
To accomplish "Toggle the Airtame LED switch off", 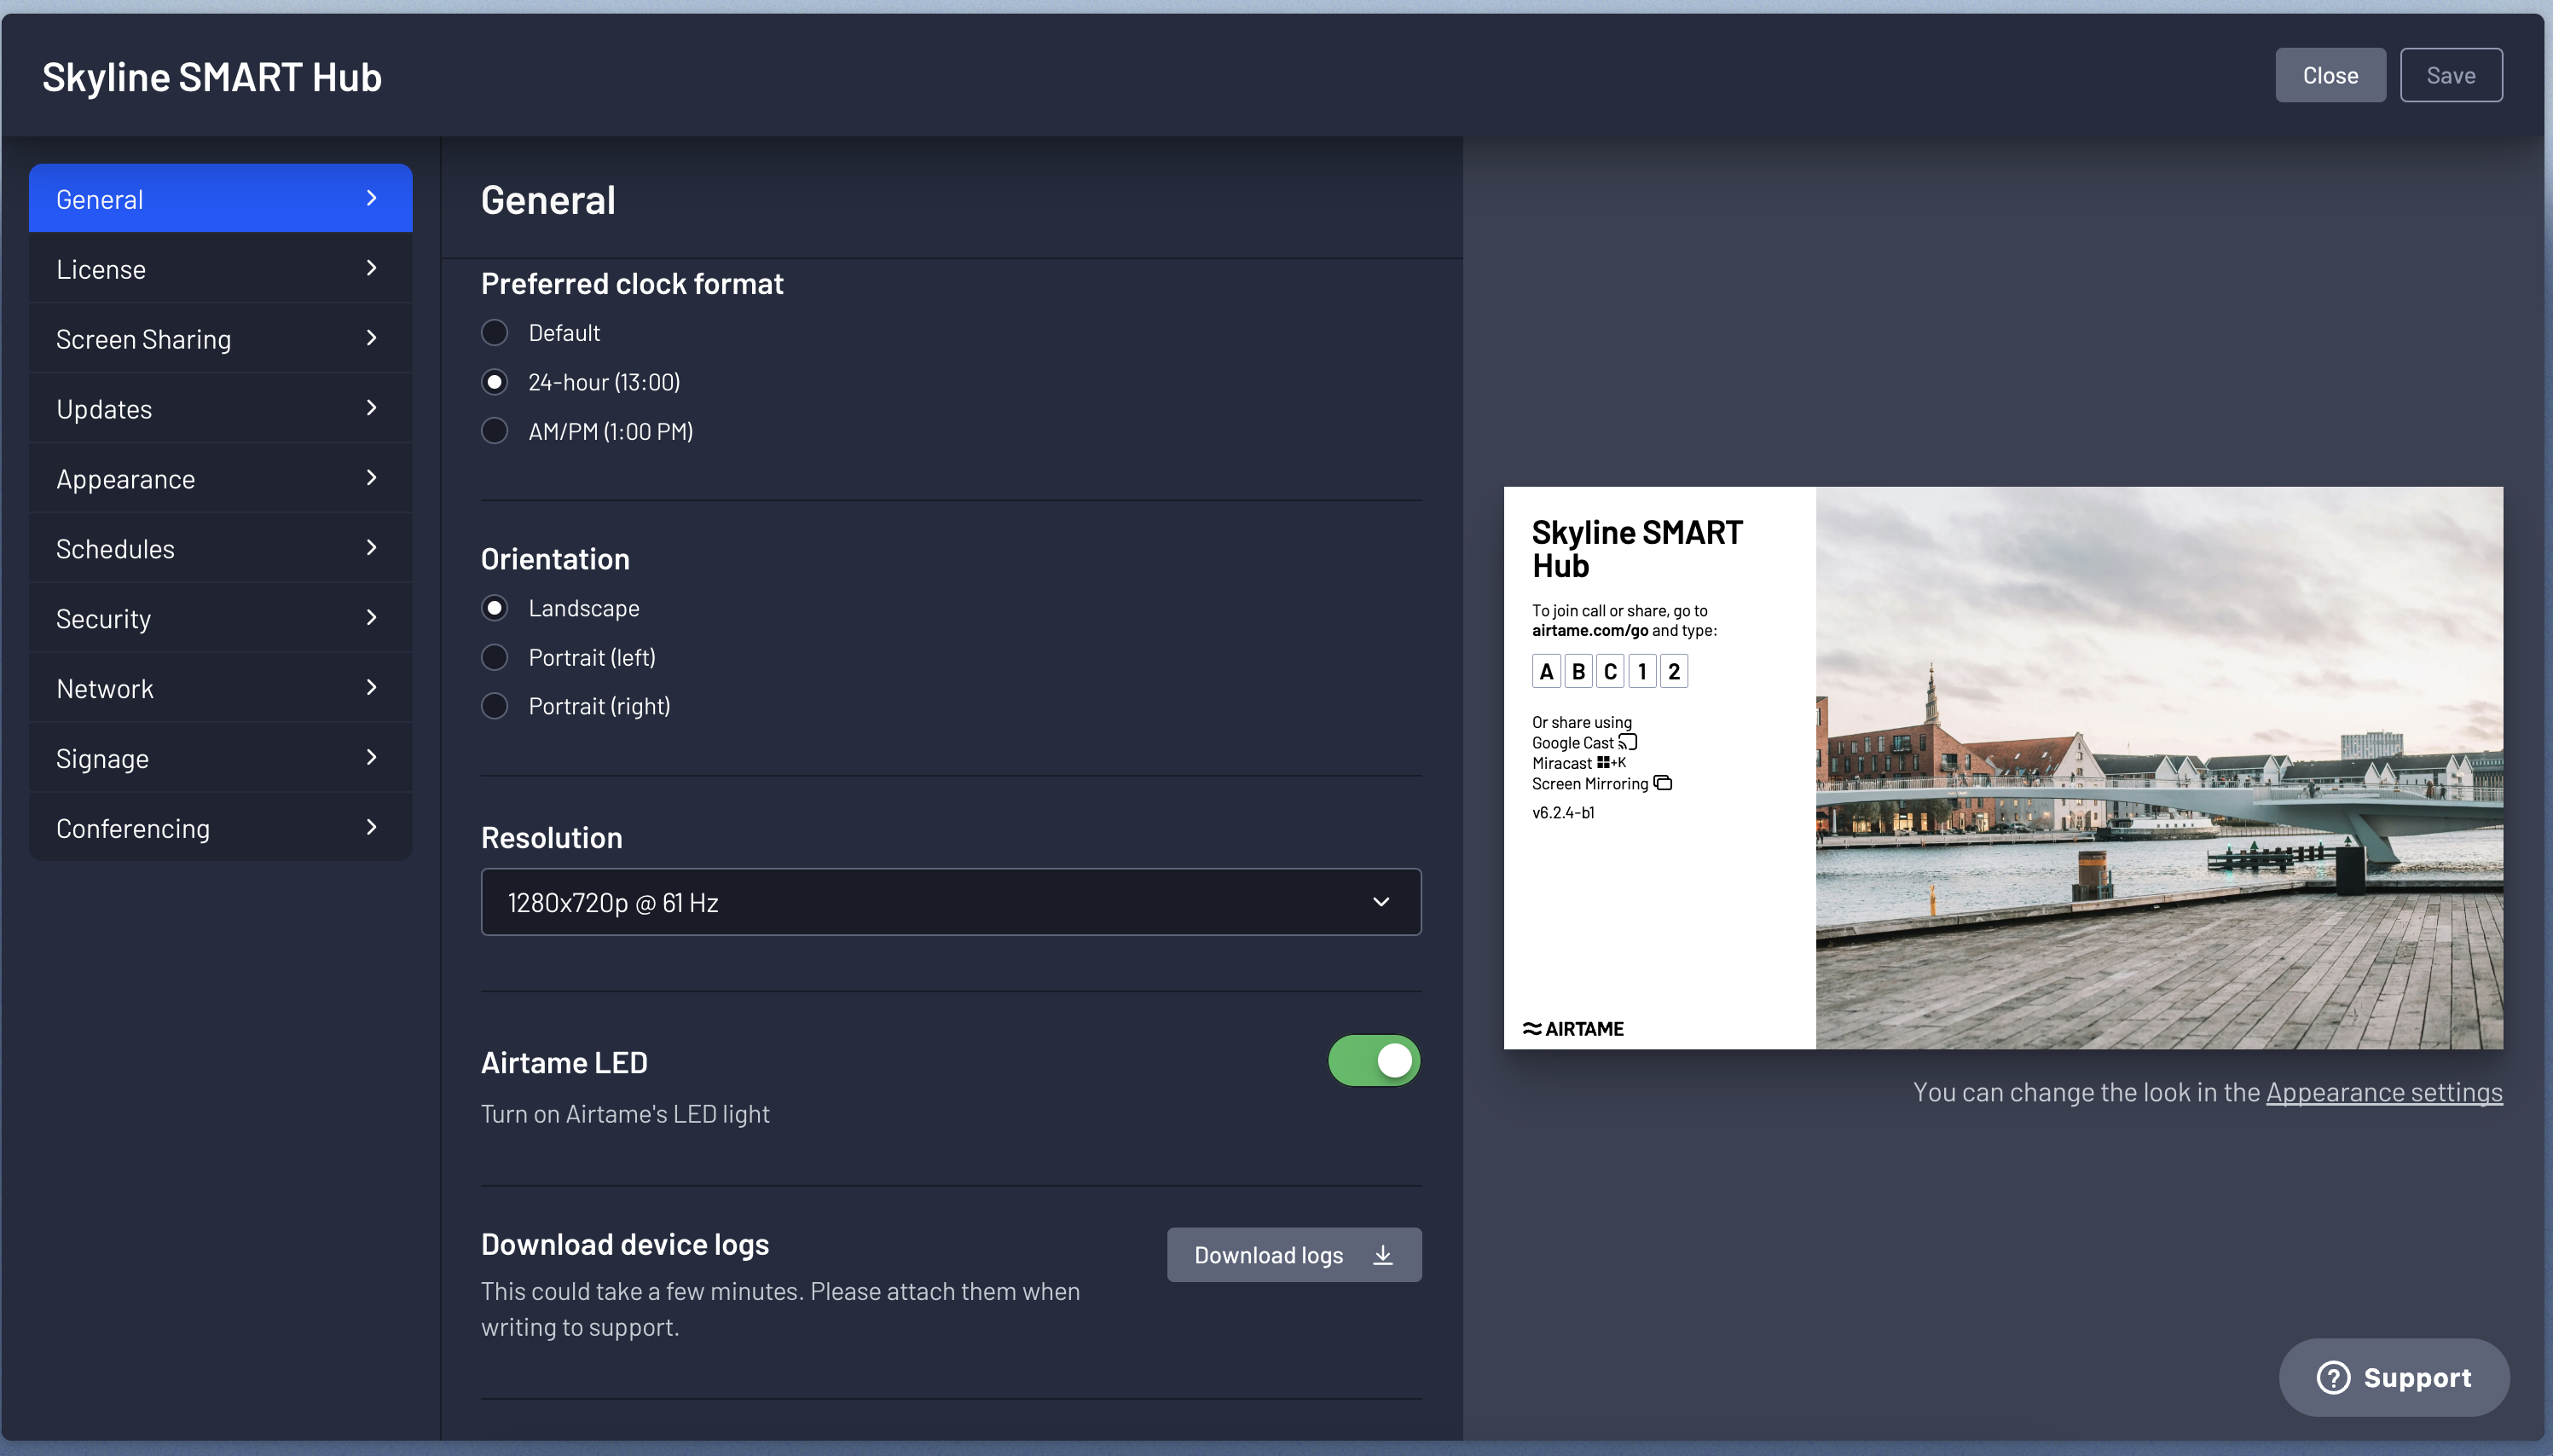I will point(1374,1061).
